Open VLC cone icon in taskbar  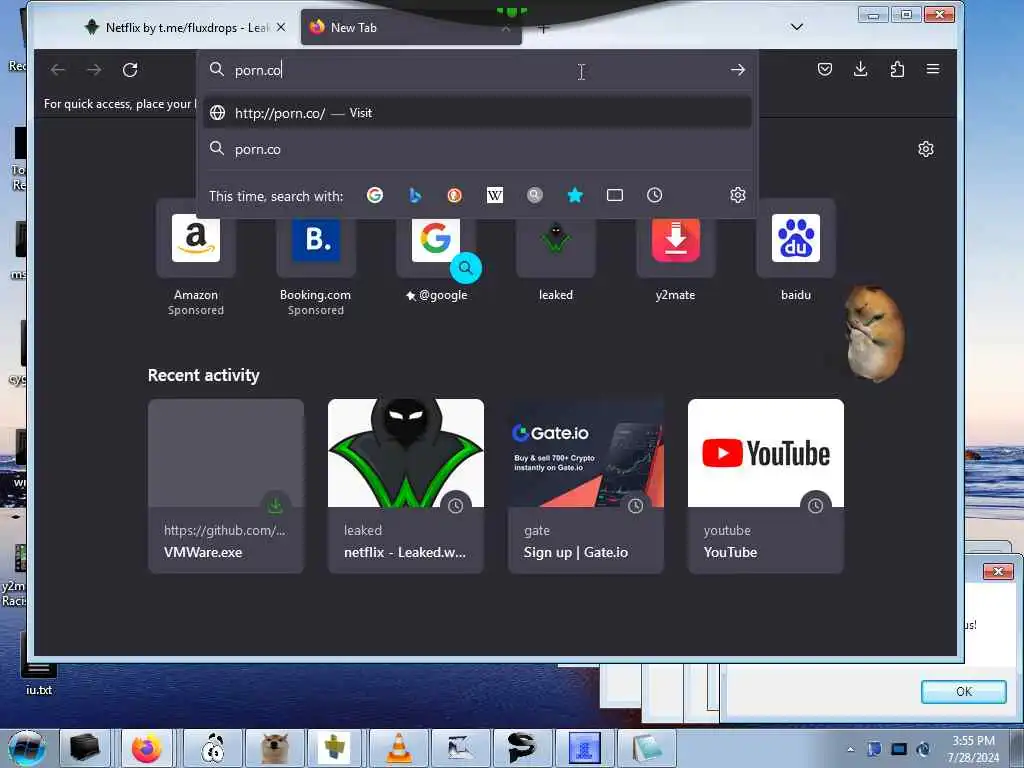[398, 748]
